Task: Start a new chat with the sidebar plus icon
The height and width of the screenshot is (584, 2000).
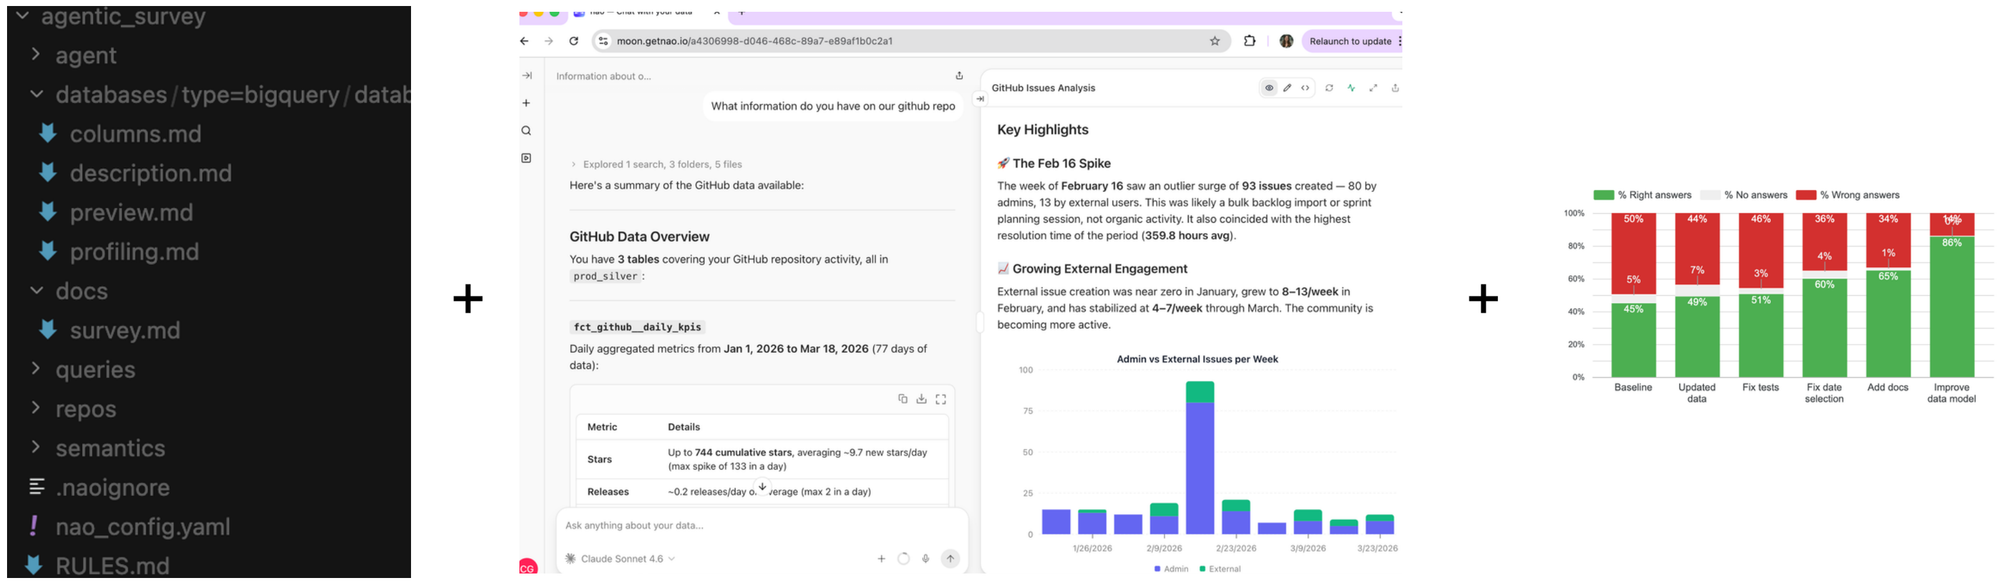Action: tap(526, 103)
